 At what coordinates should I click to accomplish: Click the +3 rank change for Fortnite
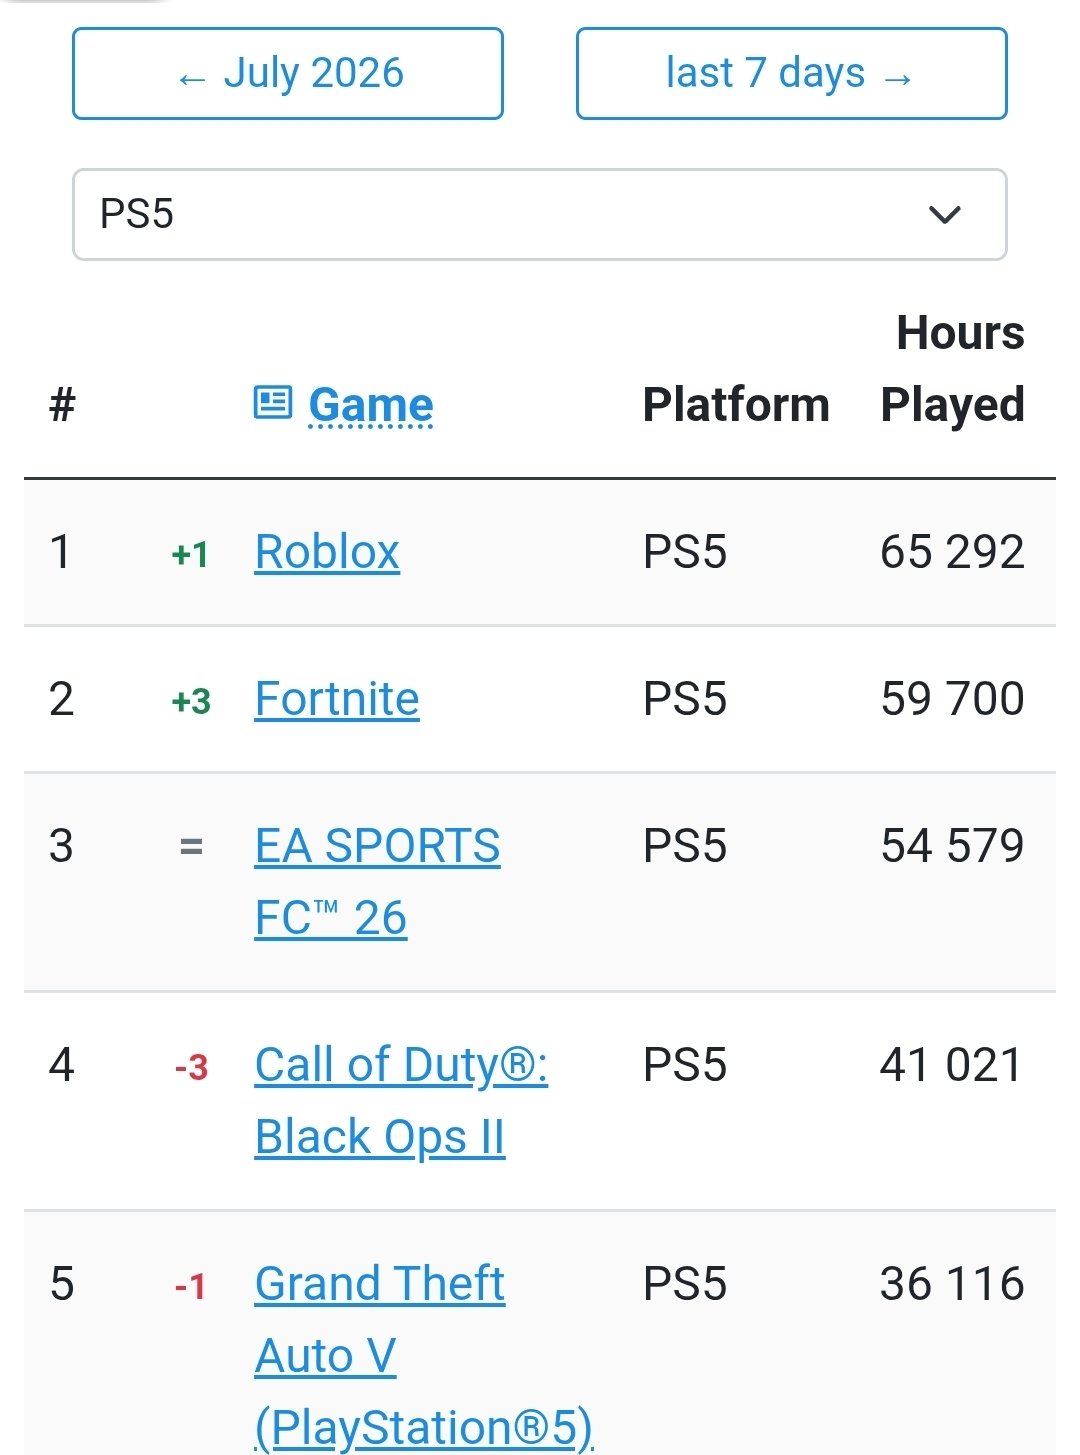[x=191, y=701]
